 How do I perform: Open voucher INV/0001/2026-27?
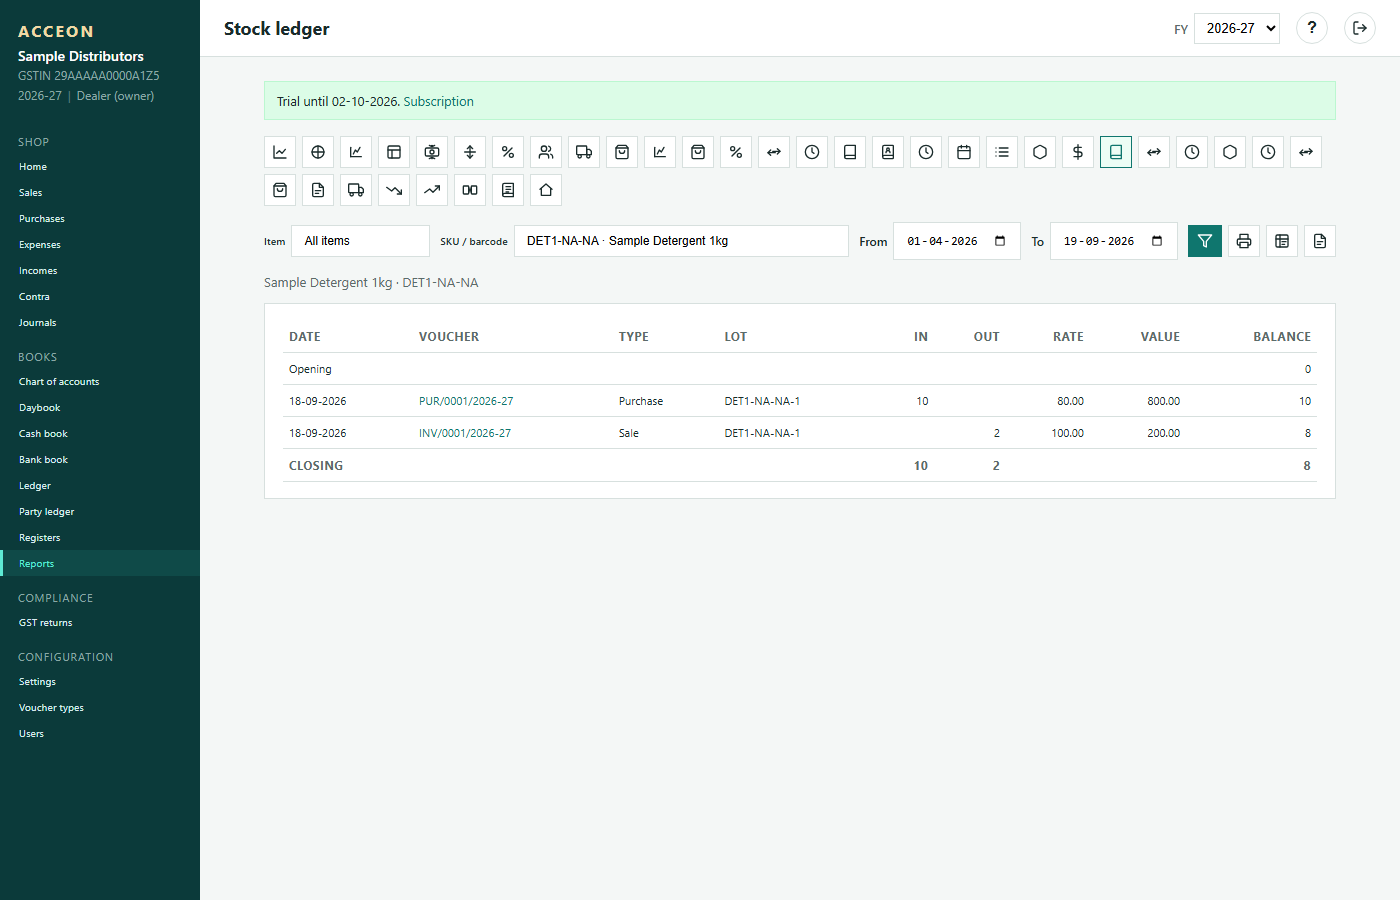coord(465,433)
